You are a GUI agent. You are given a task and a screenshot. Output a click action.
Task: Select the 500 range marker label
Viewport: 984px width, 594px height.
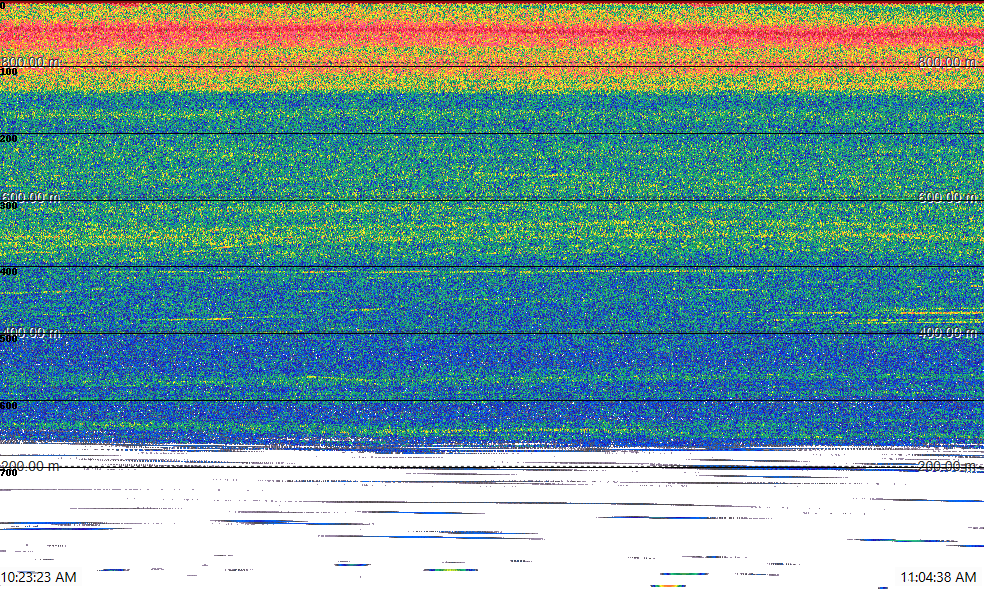[9, 339]
